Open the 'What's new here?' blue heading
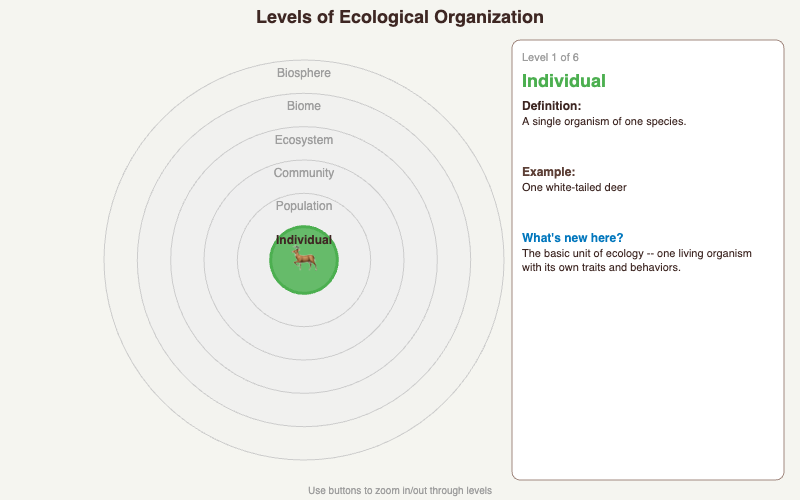The width and height of the screenshot is (800, 502). coord(572,238)
